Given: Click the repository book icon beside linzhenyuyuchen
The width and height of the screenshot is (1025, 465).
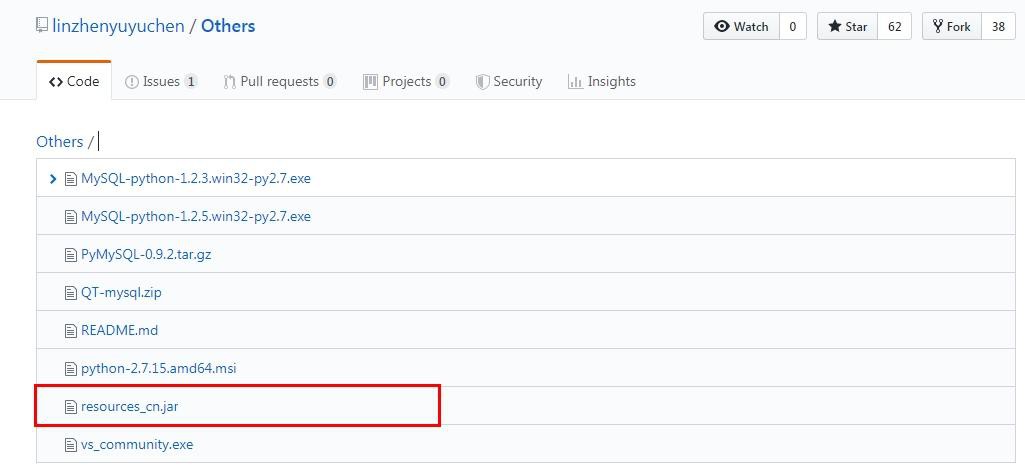Looking at the screenshot, I should tap(42, 26).
